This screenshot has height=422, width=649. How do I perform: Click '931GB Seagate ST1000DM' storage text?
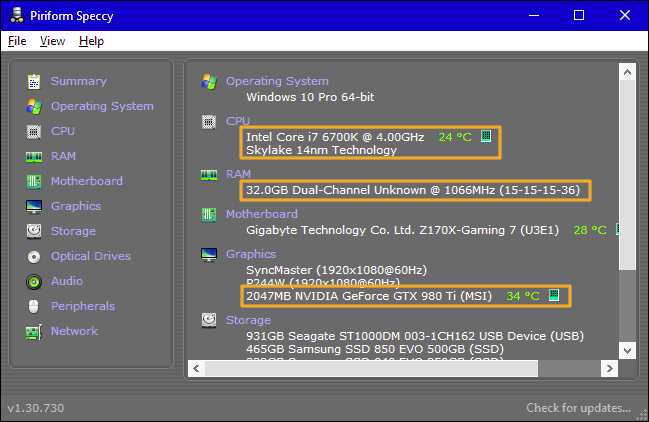(324, 336)
